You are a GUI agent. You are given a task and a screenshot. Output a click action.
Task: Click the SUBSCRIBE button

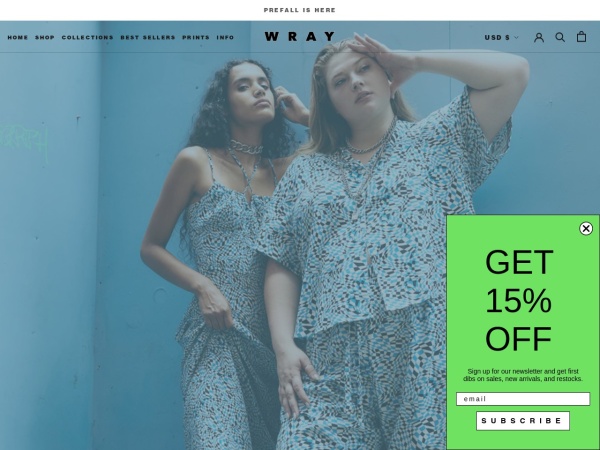(x=523, y=421)
